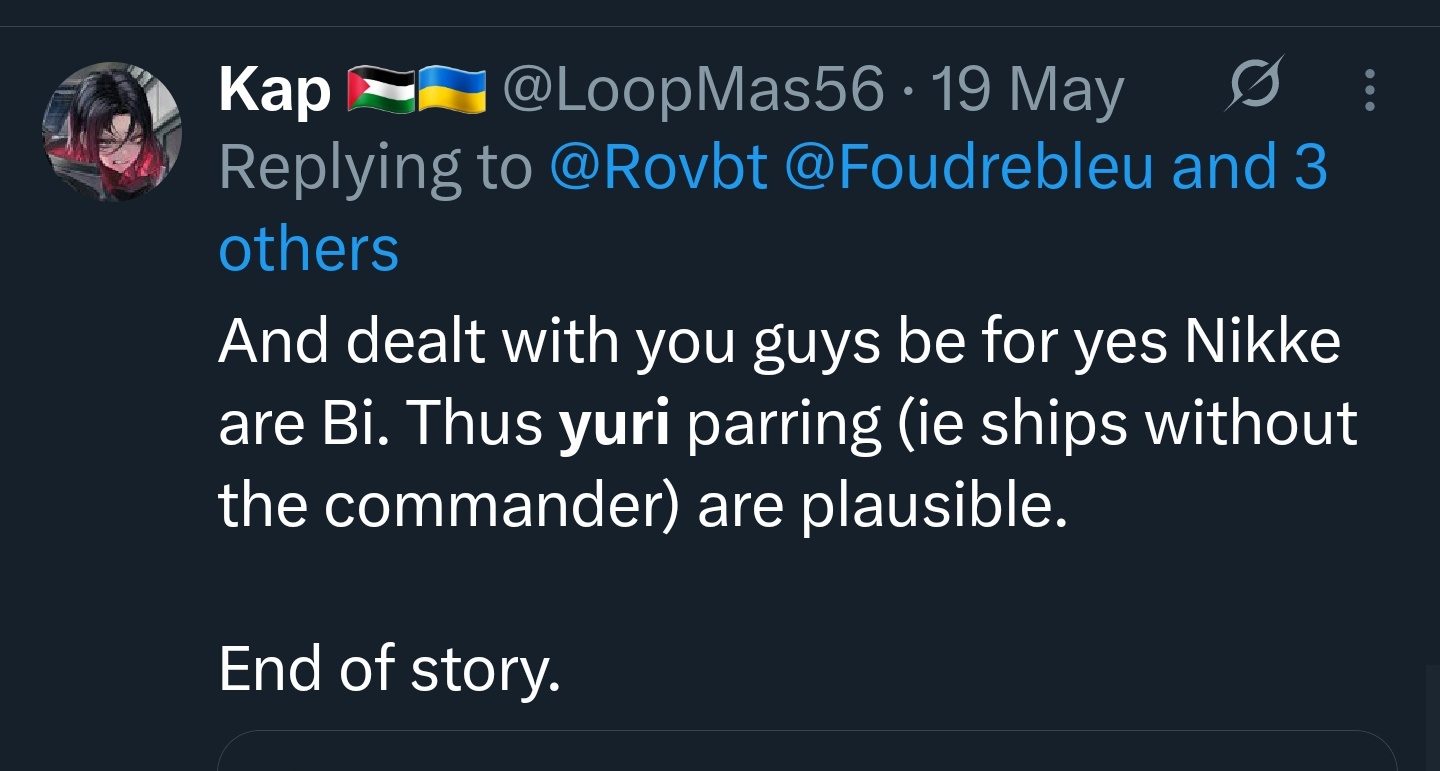
Task: Click the bold word "yuri"
Action: click(614, 424)
